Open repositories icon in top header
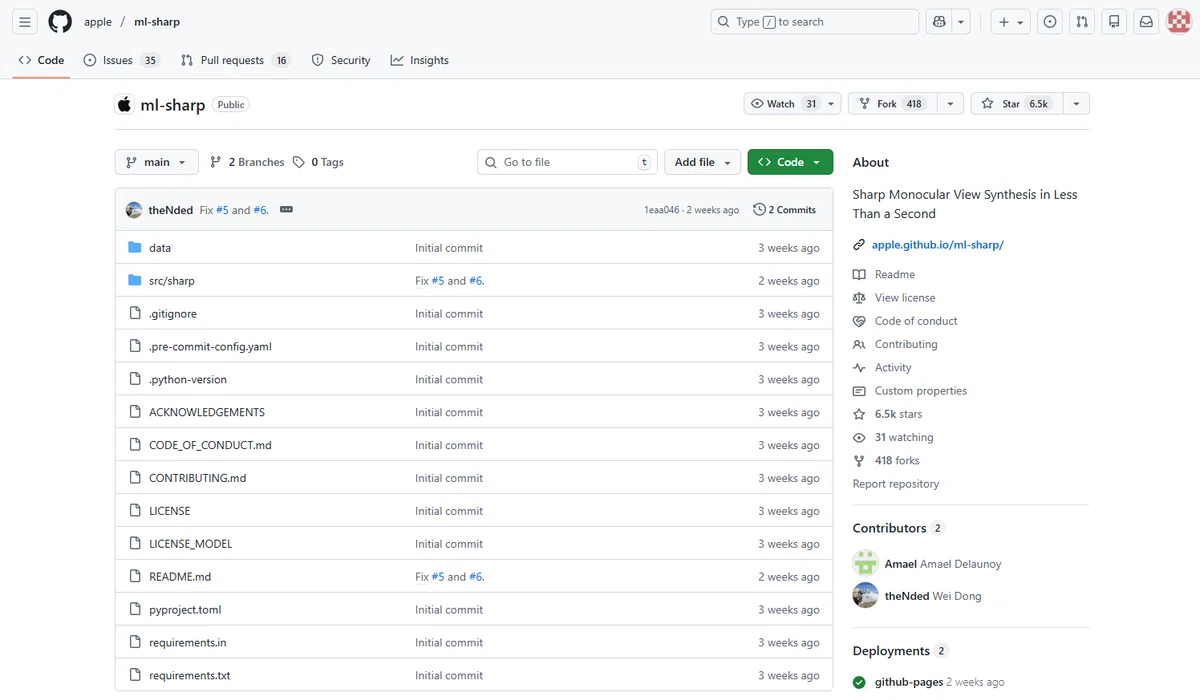Viewport: 1200px width, 700px height. [x=1114, y=21]
